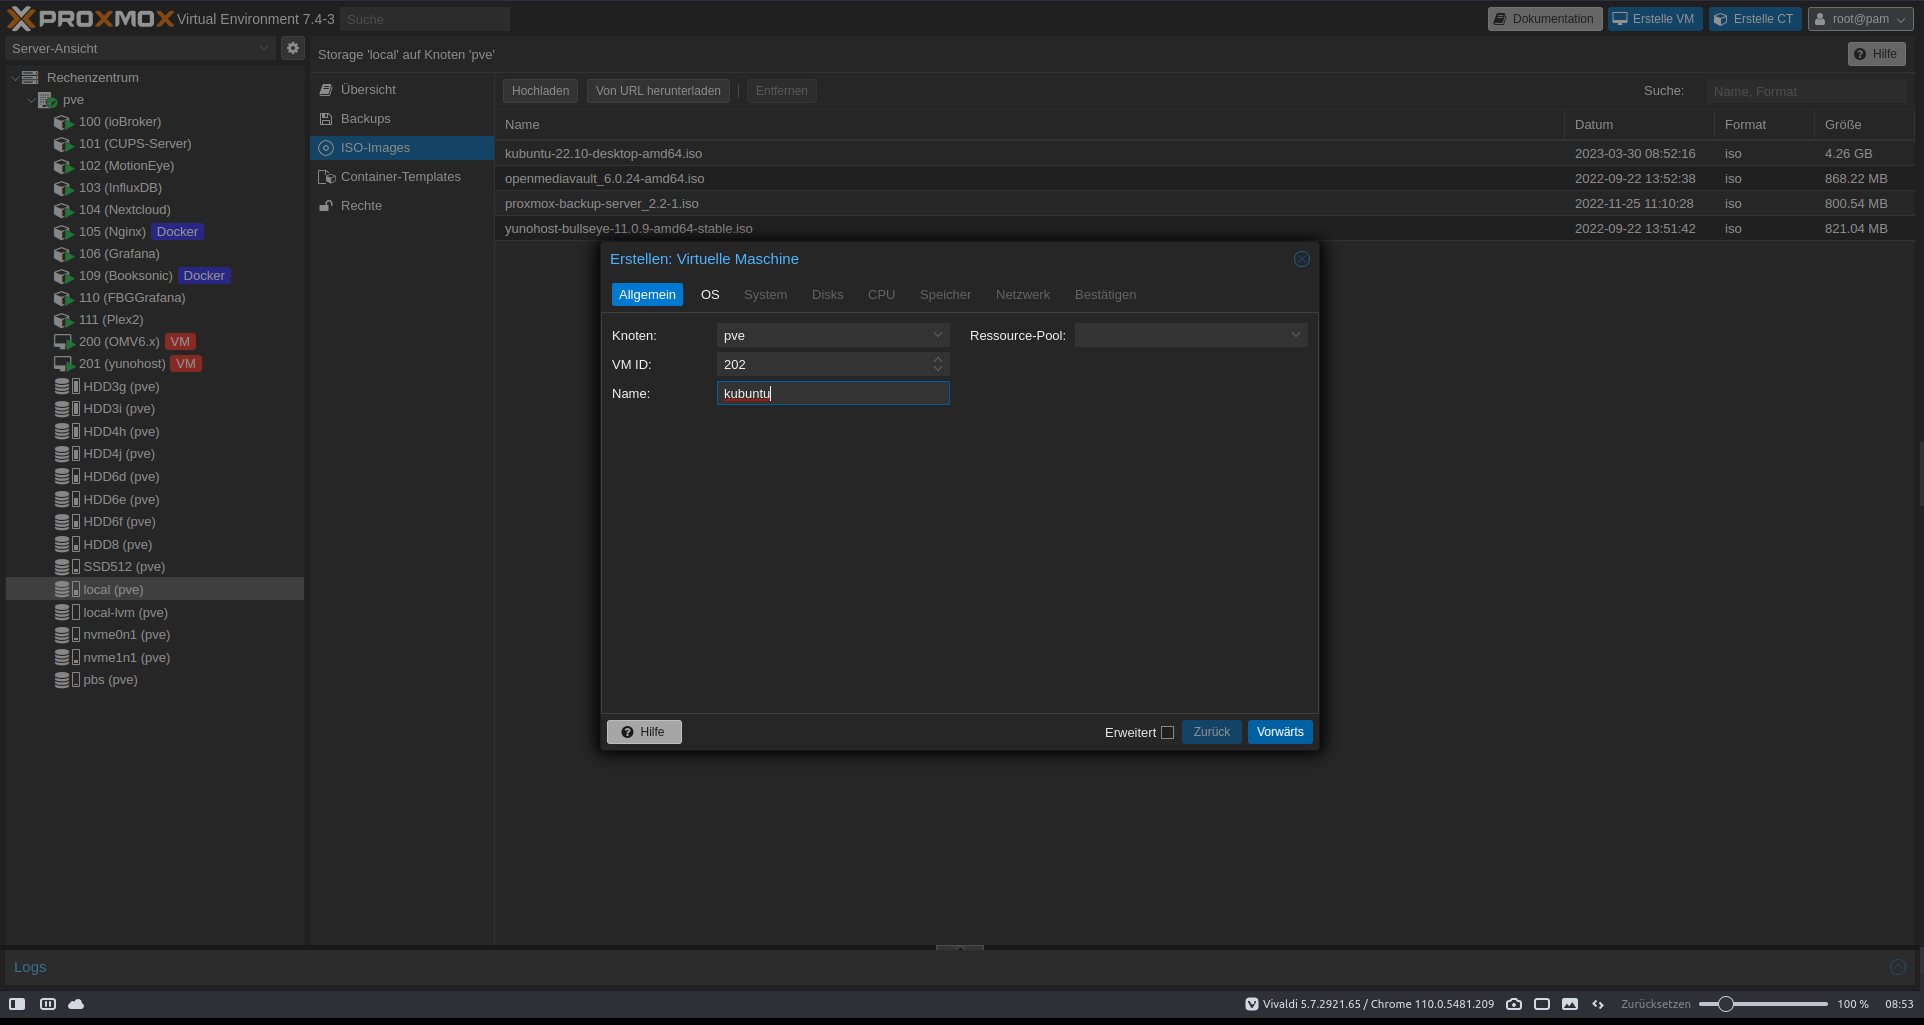The height and width of the screenshot is (1025, 1924).
Task: Open the Container-Templates section
Action: [x=402, y=177]
